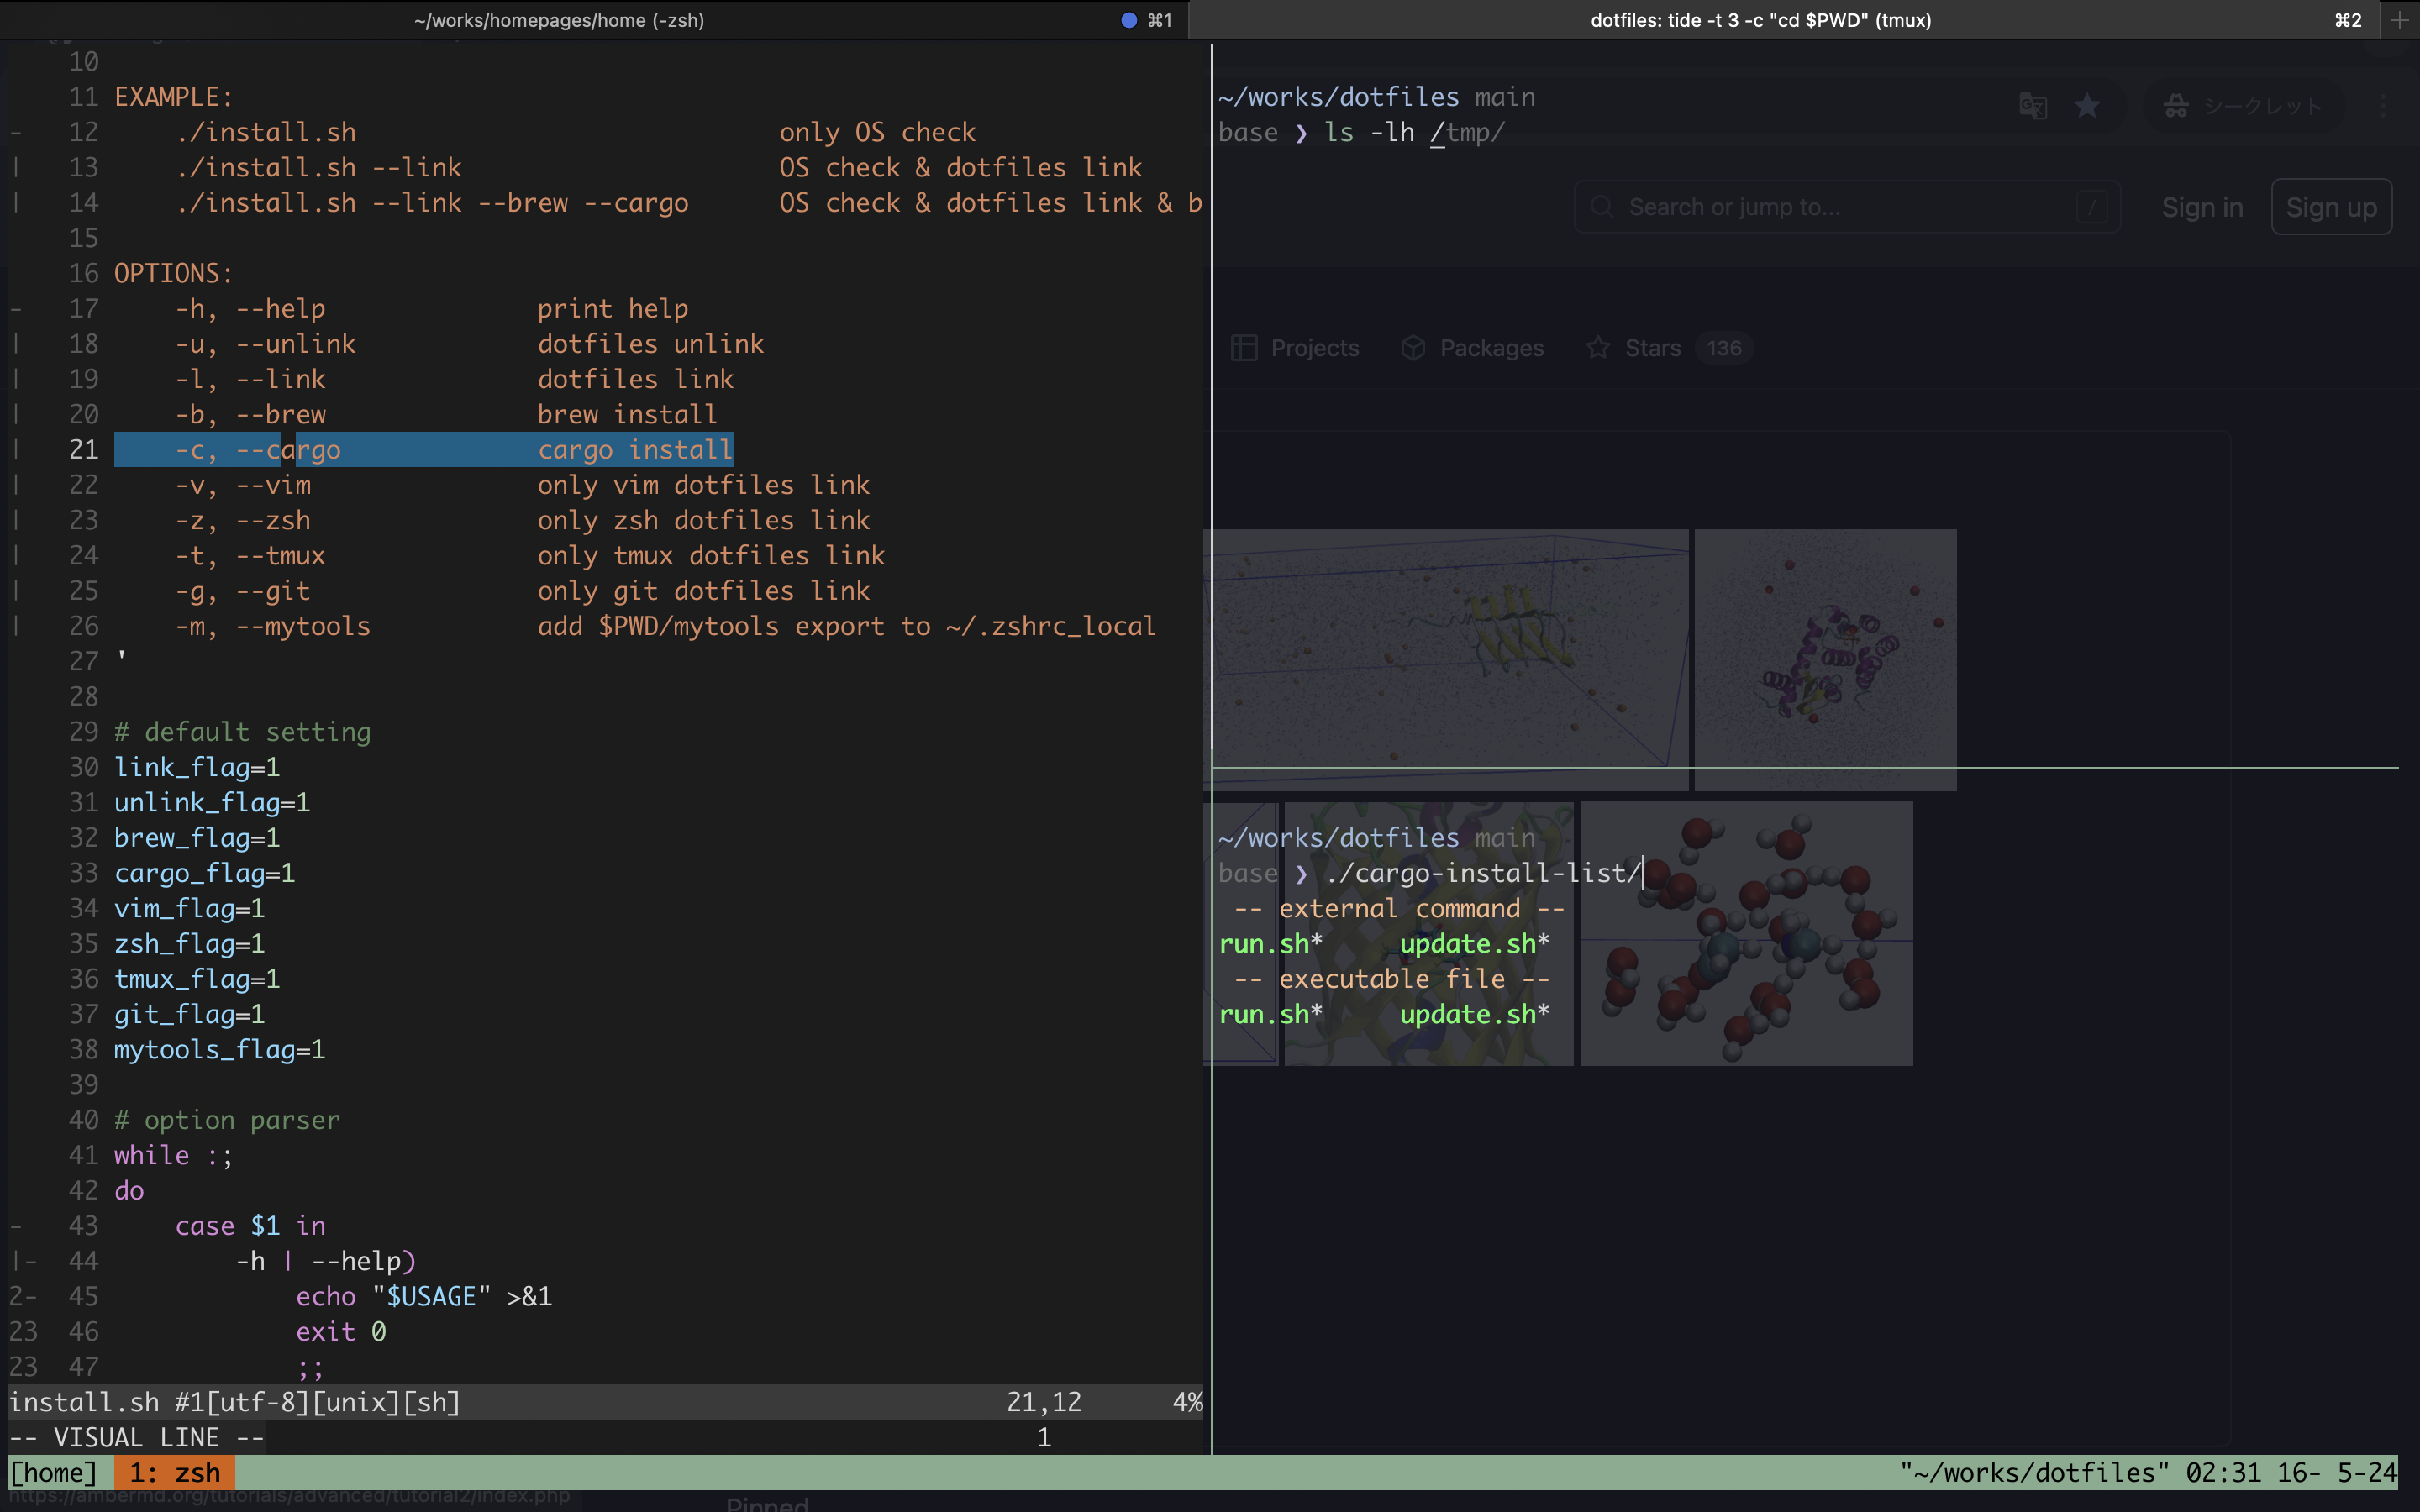2420x1512 pixels.
Task: Click the './cargo-install-list/' command in lower pane
Action: (1482, 873)
